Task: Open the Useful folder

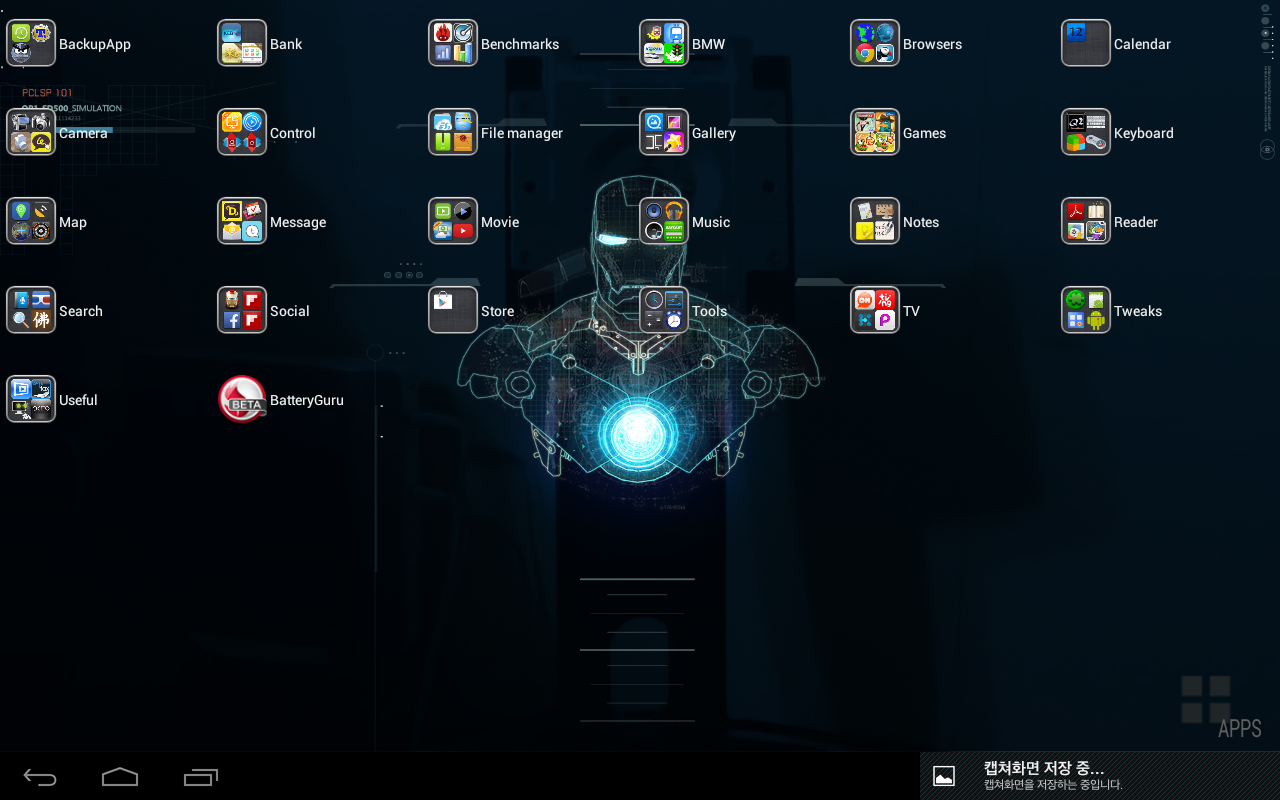Action: pyautogui.click(x=31, y=399)
